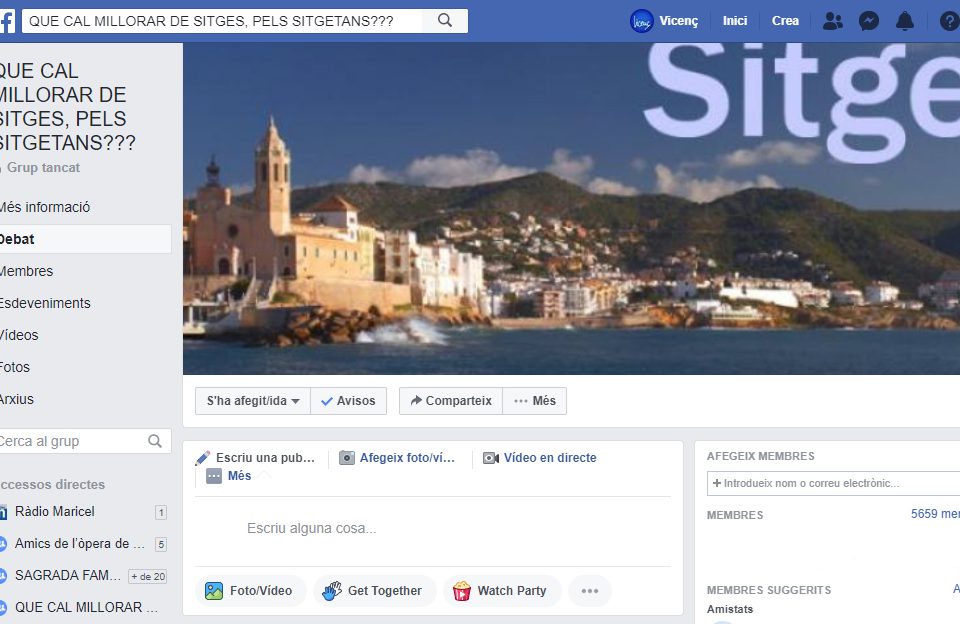Viewport: 960px width, 624px height.
Task: Open the S'ha afegit/ida dropdown
Action: [x=253, y=401]
